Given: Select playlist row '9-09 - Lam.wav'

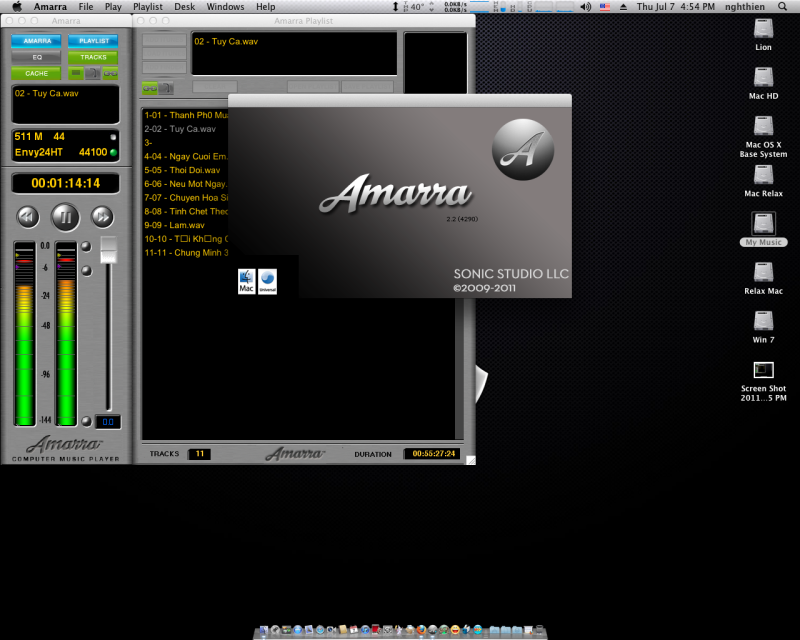Looking at the screenshot, I should 186,226.
